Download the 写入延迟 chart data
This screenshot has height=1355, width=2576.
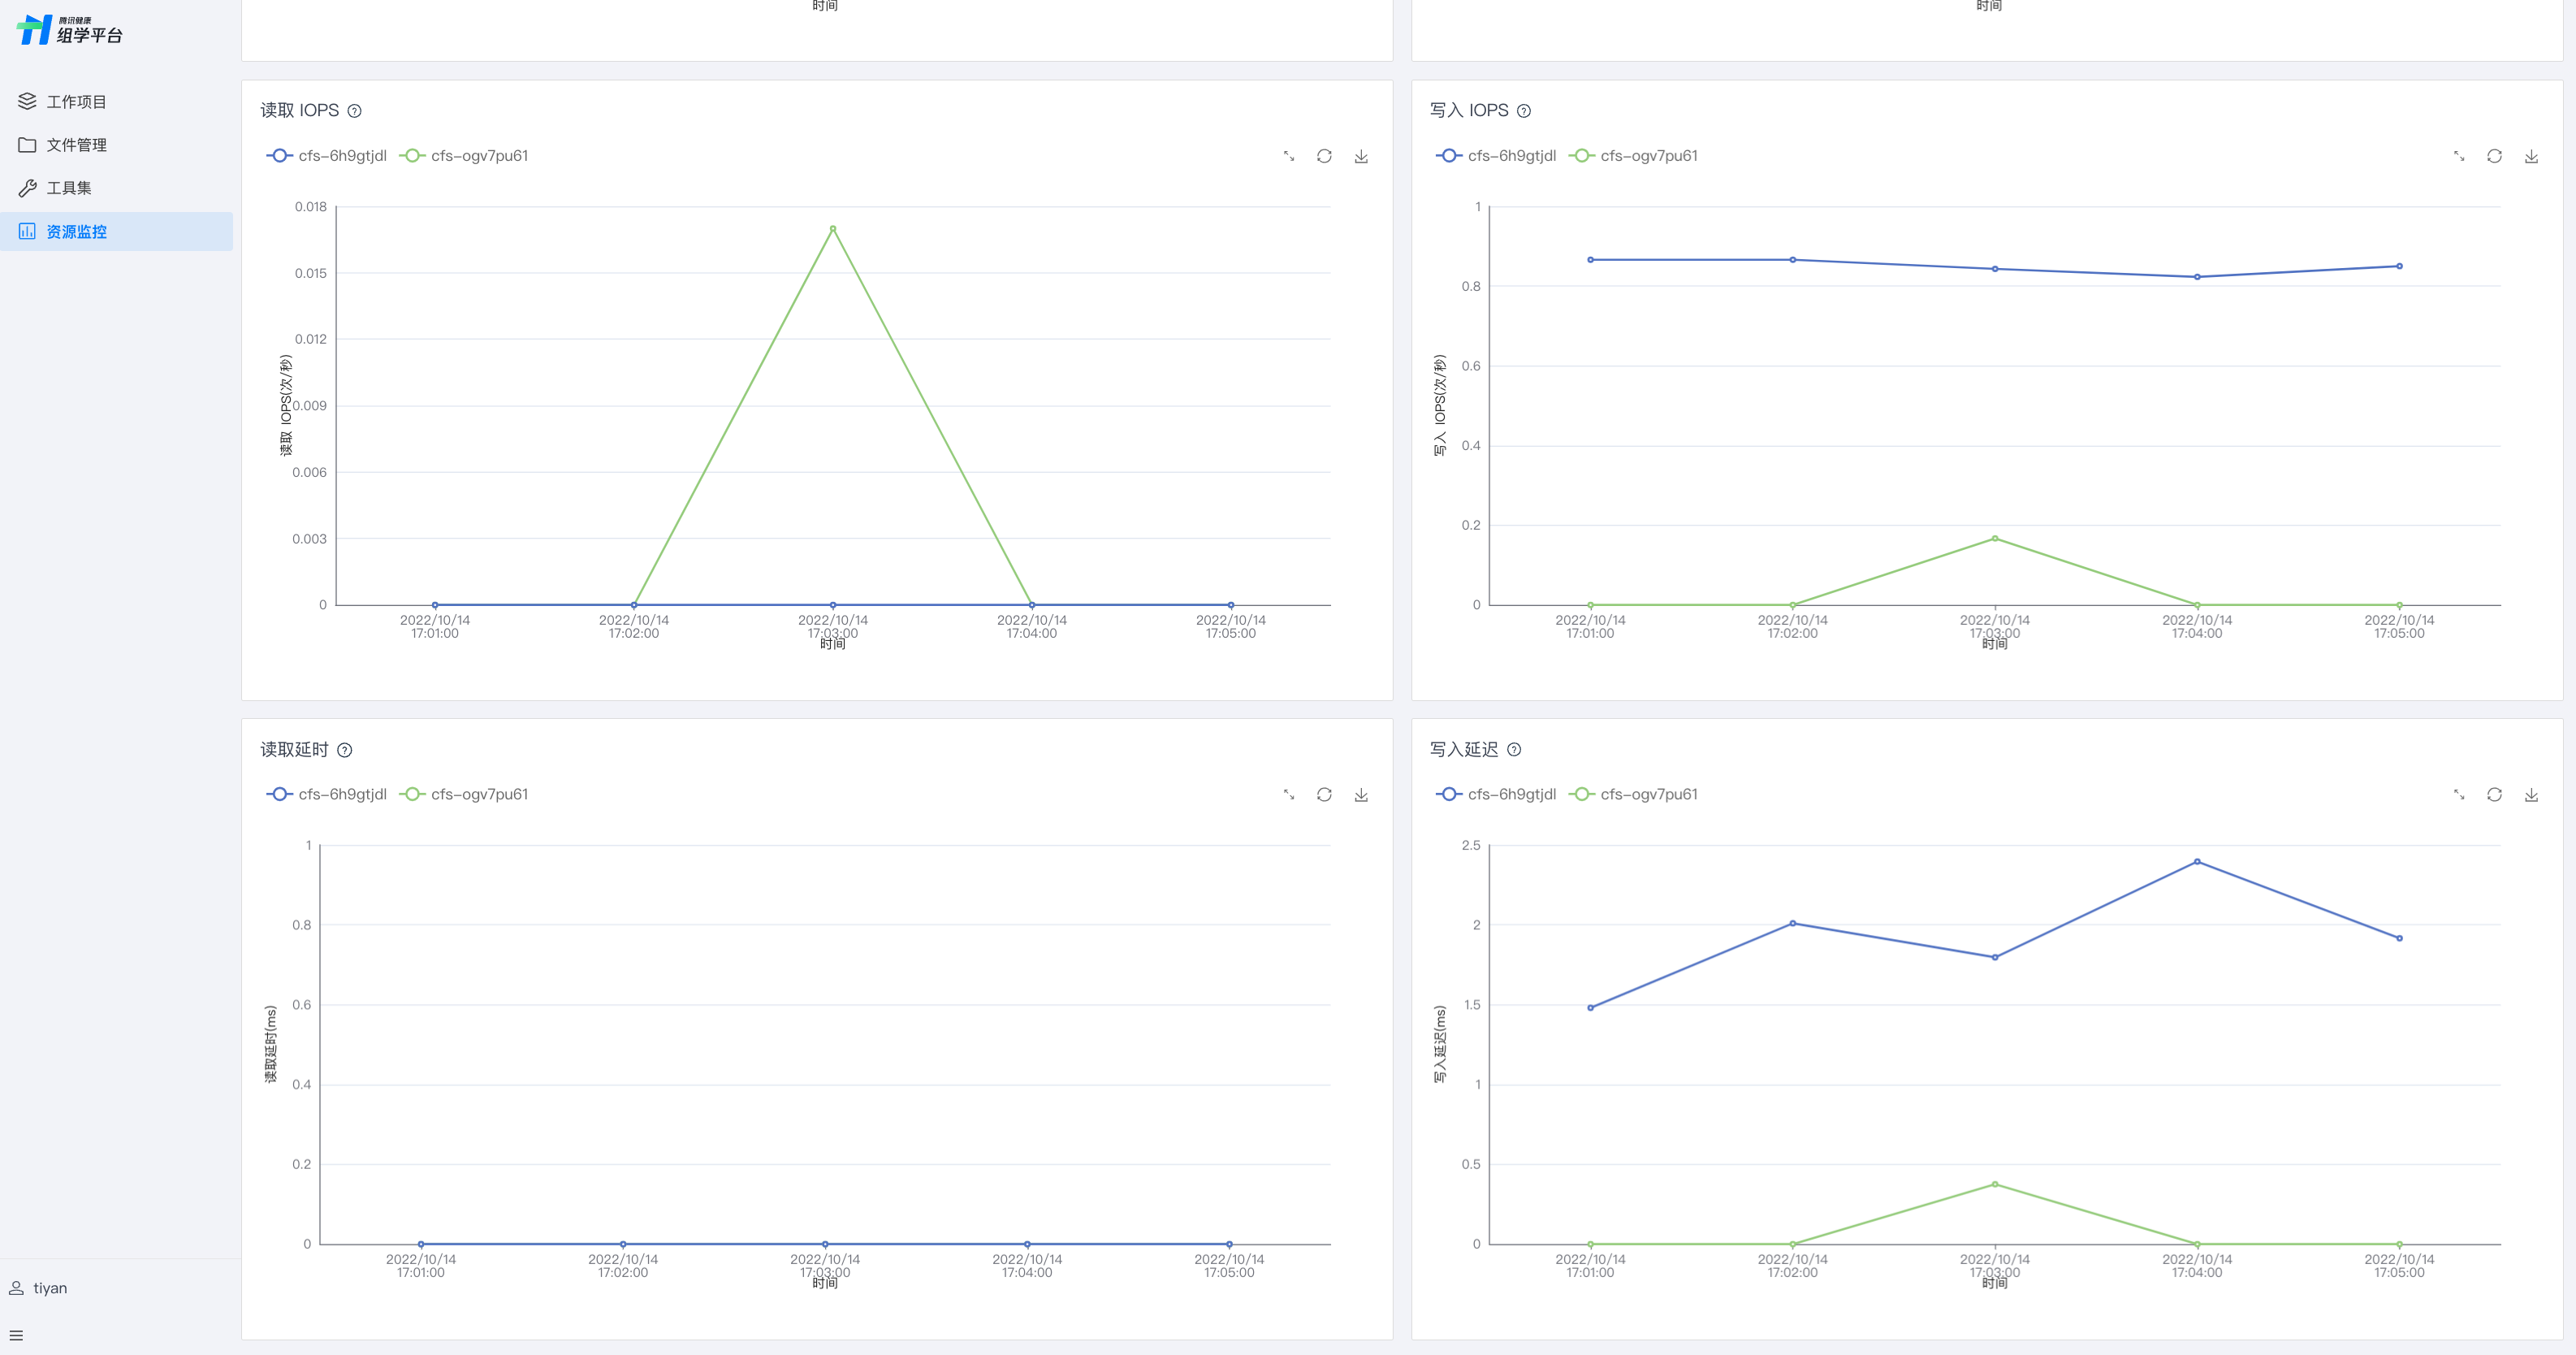(x=2531, y=794)
